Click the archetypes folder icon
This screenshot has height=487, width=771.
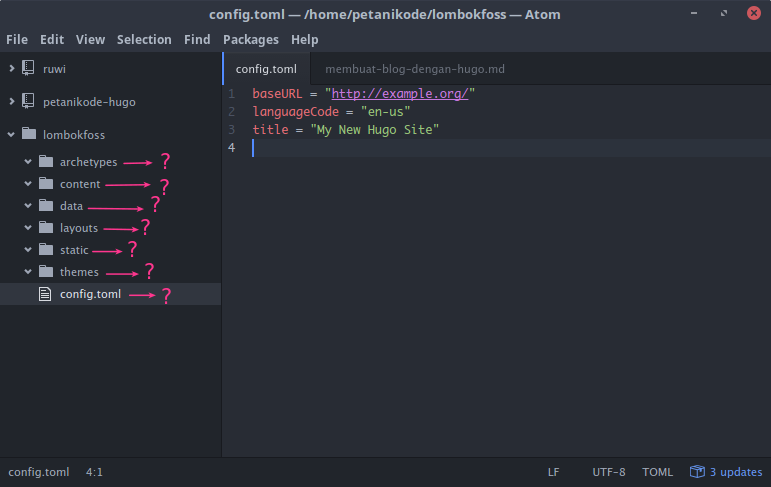point(46,161)
